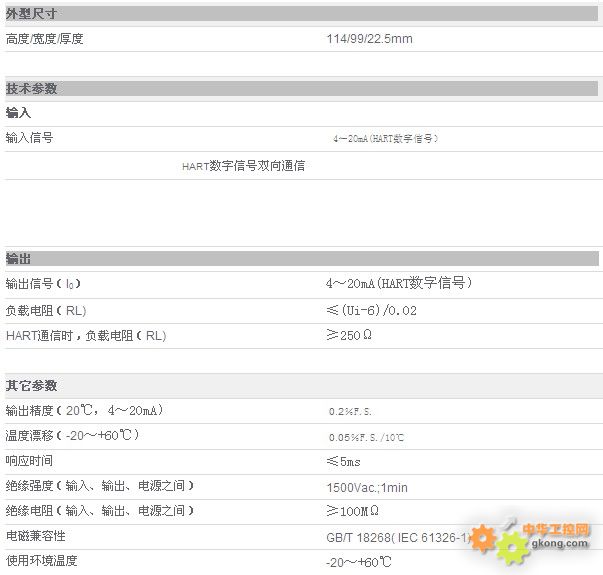Click the 使用环境温度 row label
This screenshot has width=603, height=575.
[x=41, y=561]
